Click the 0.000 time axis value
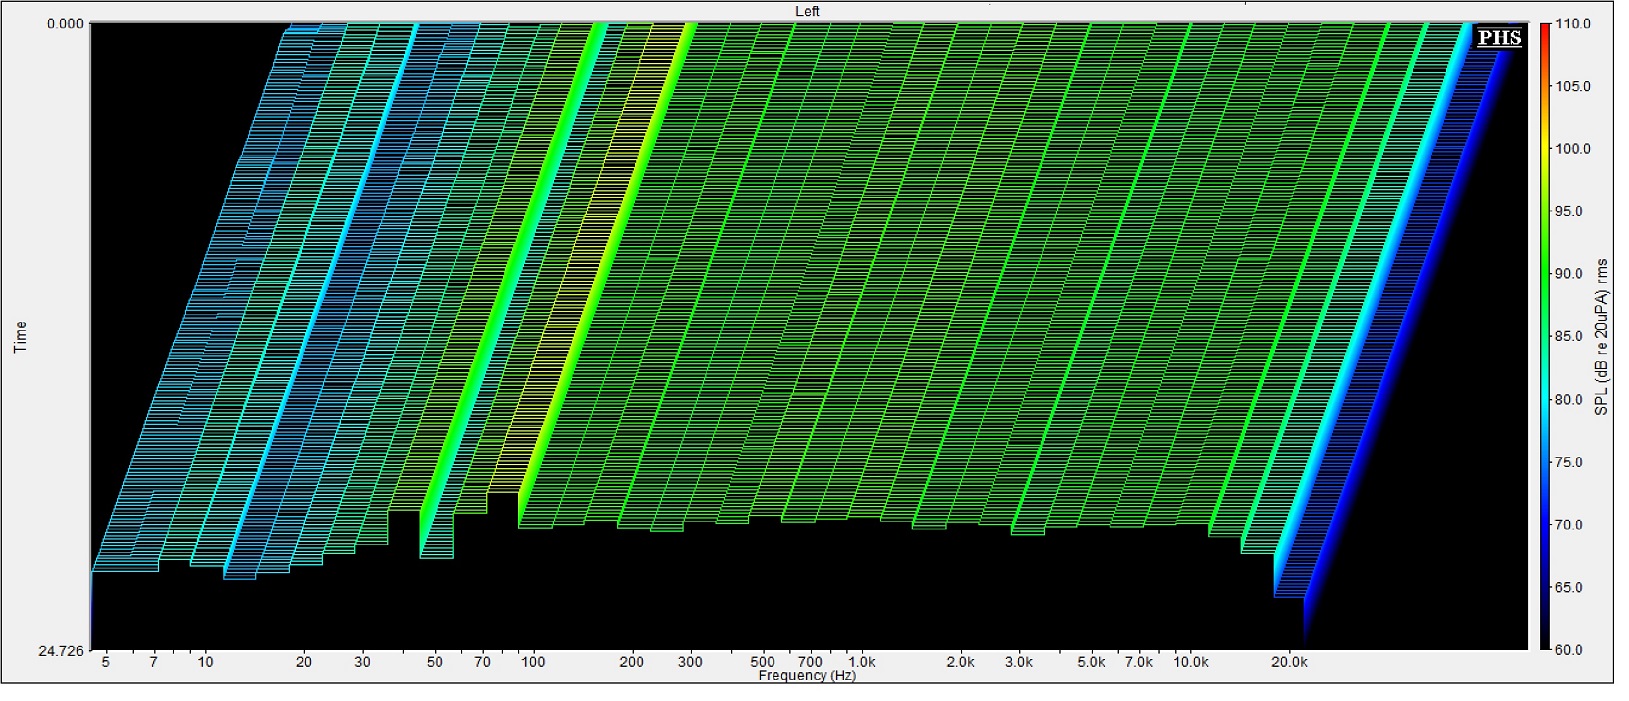This screenshot has height=701, width=1629. pyautogui.click(x=66, y=23)
